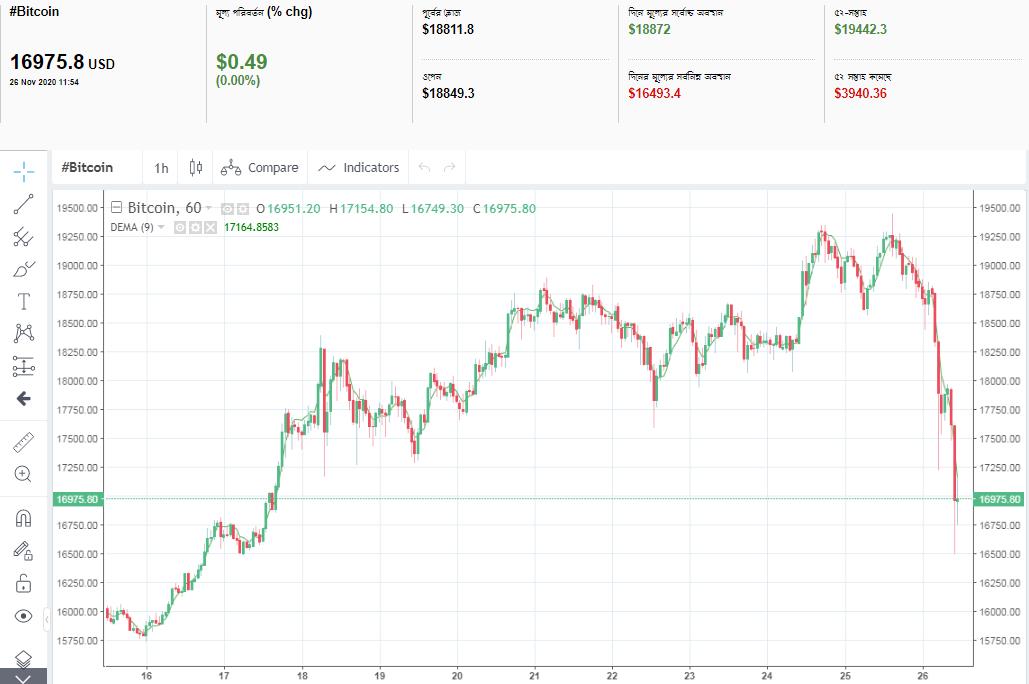Image resolution: width=1029 pixels, height=684 pixels.
Task: Click the 52-week high value $19442.3
Action: point(860,30)
